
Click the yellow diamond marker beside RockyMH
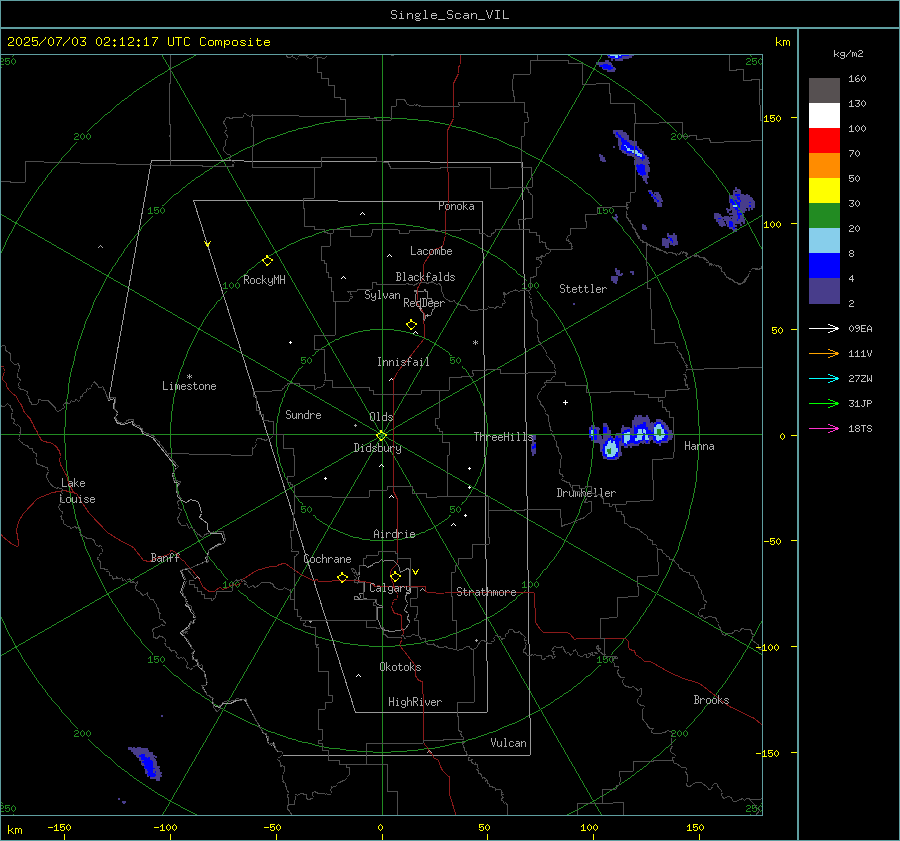267,261
